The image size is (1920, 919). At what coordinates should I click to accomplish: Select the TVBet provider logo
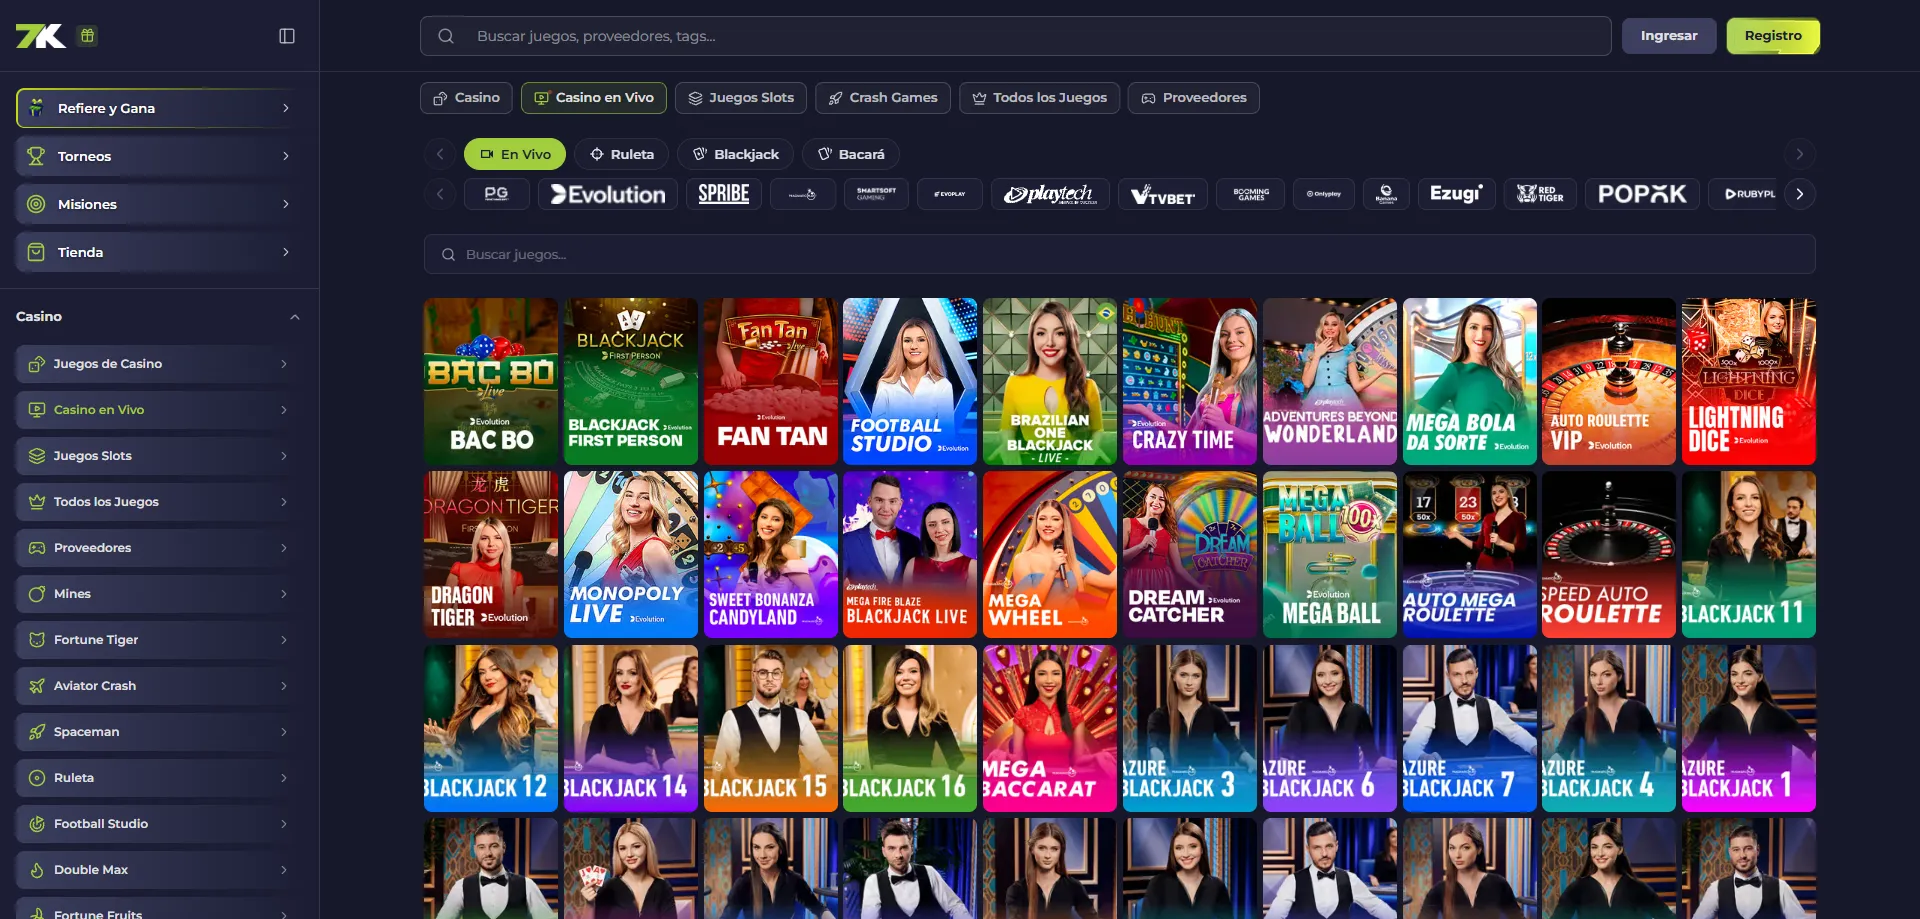click(x=1163, y=194)
